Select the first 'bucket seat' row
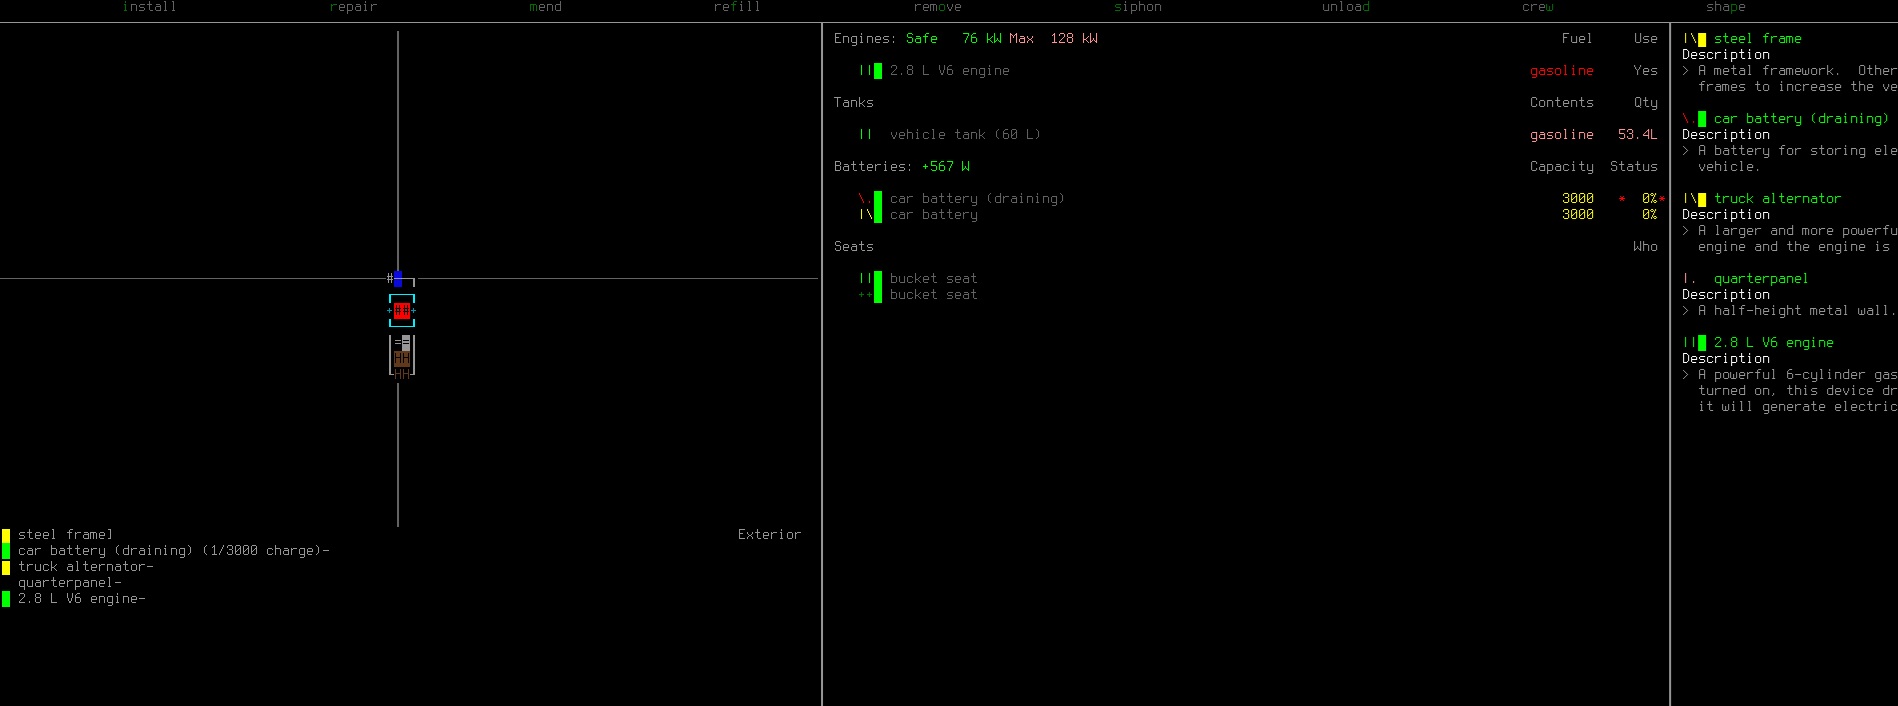Viewport: 1898px width, 706px height. tap(934, 279)
